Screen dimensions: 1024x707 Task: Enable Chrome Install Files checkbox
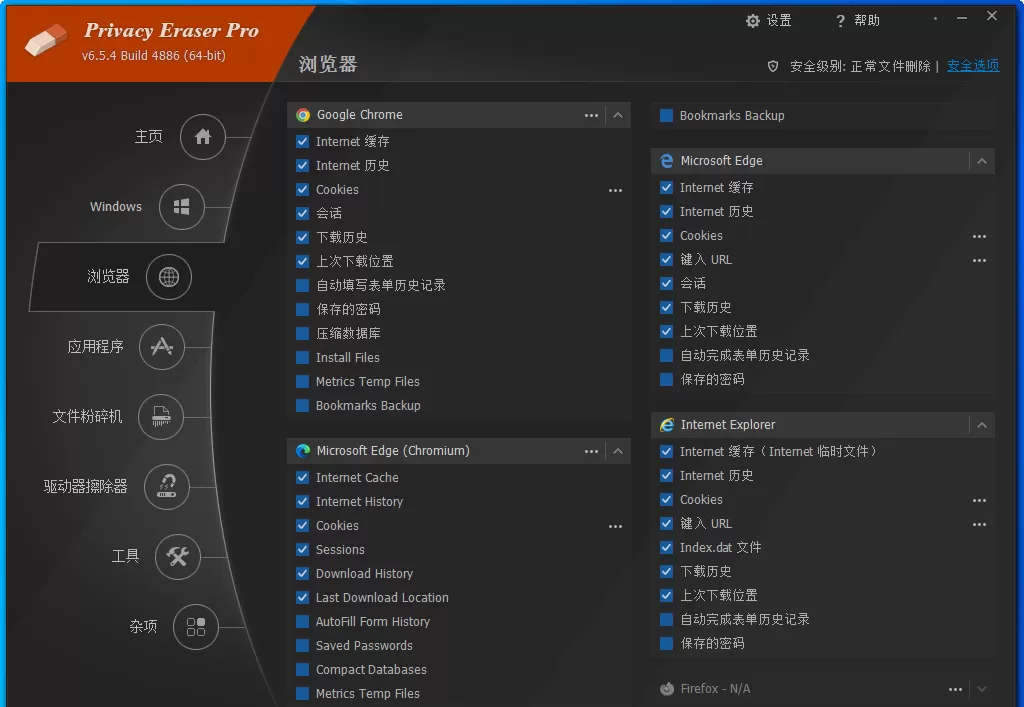(x=302, y=358)
